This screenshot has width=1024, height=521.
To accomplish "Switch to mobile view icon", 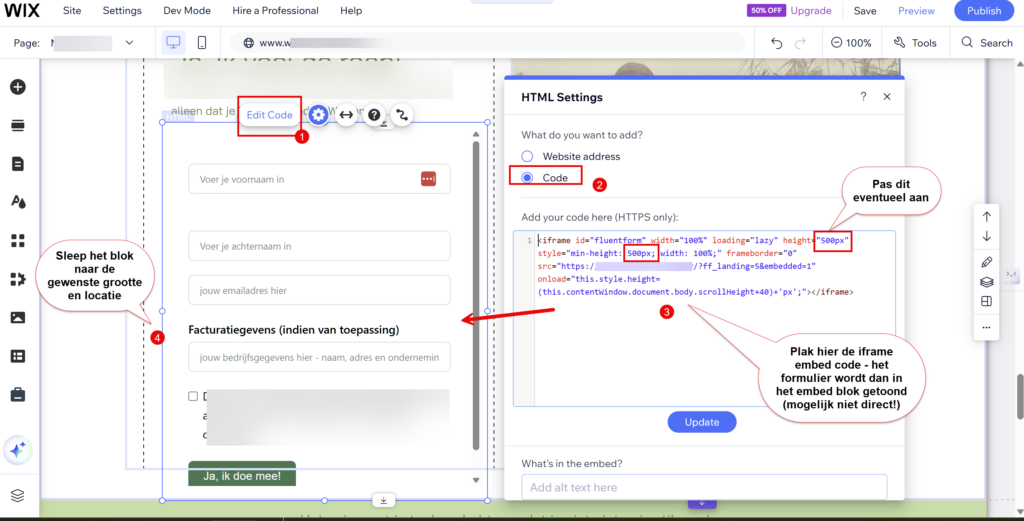I will (202, 43).
